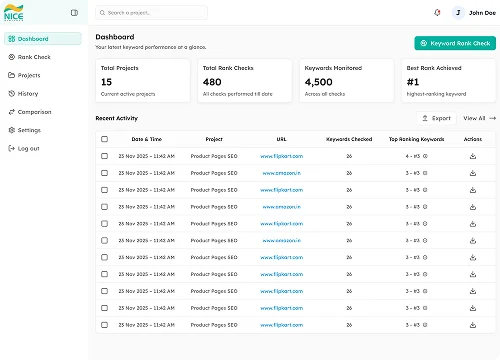Click the search magnifier icon

click(x=102, y=13)
